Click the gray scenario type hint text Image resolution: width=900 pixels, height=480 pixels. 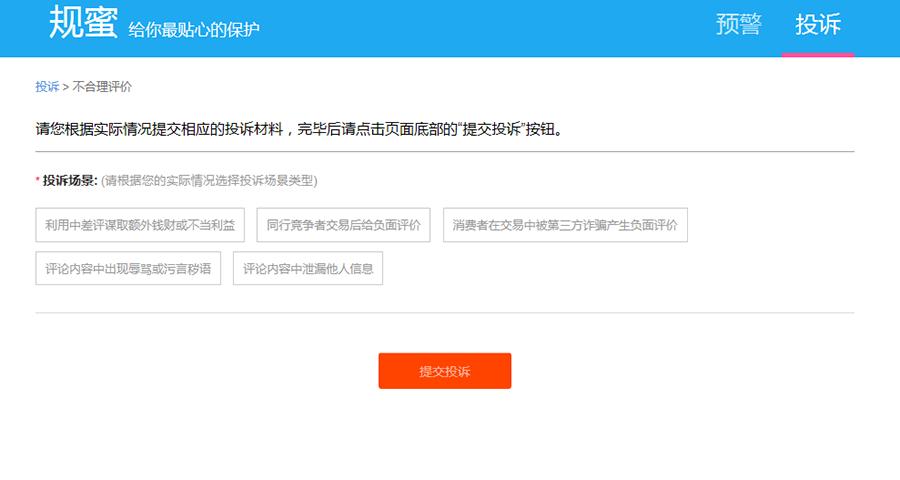tap(209, 181)
